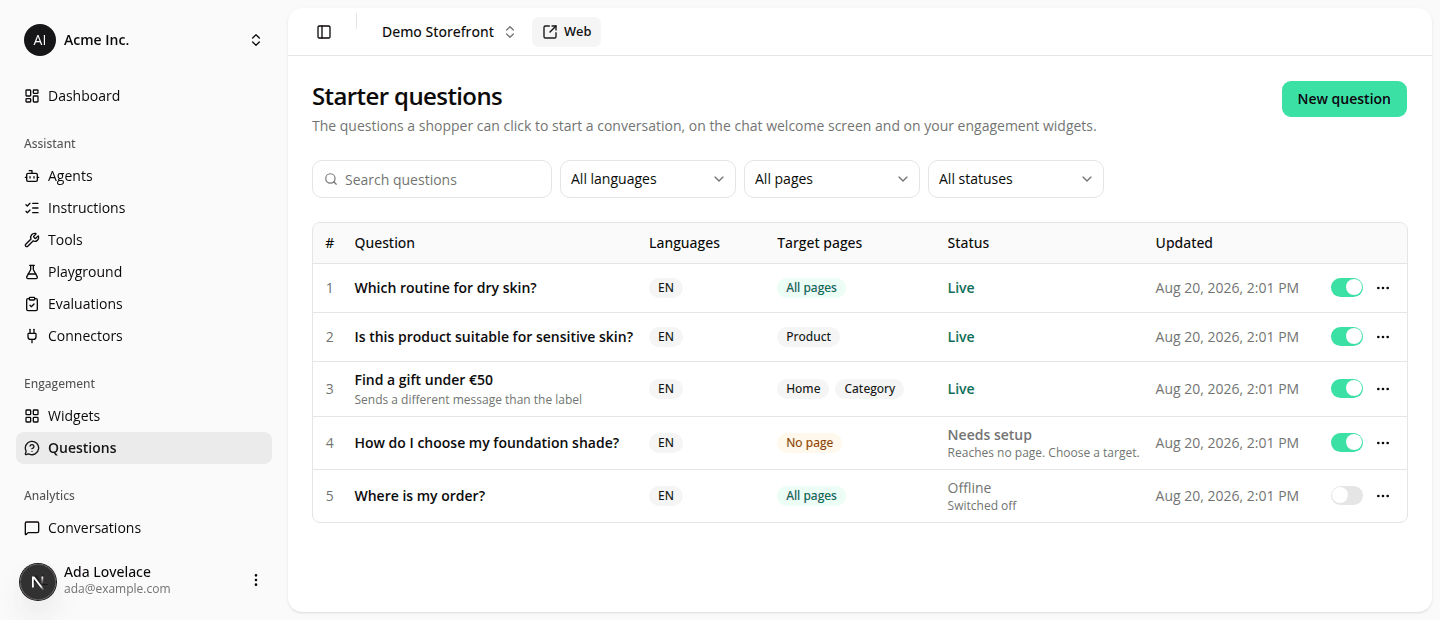Open more options for the foundation shade question
This screenshot has height=620, width=1440.
pos(1383,443)
